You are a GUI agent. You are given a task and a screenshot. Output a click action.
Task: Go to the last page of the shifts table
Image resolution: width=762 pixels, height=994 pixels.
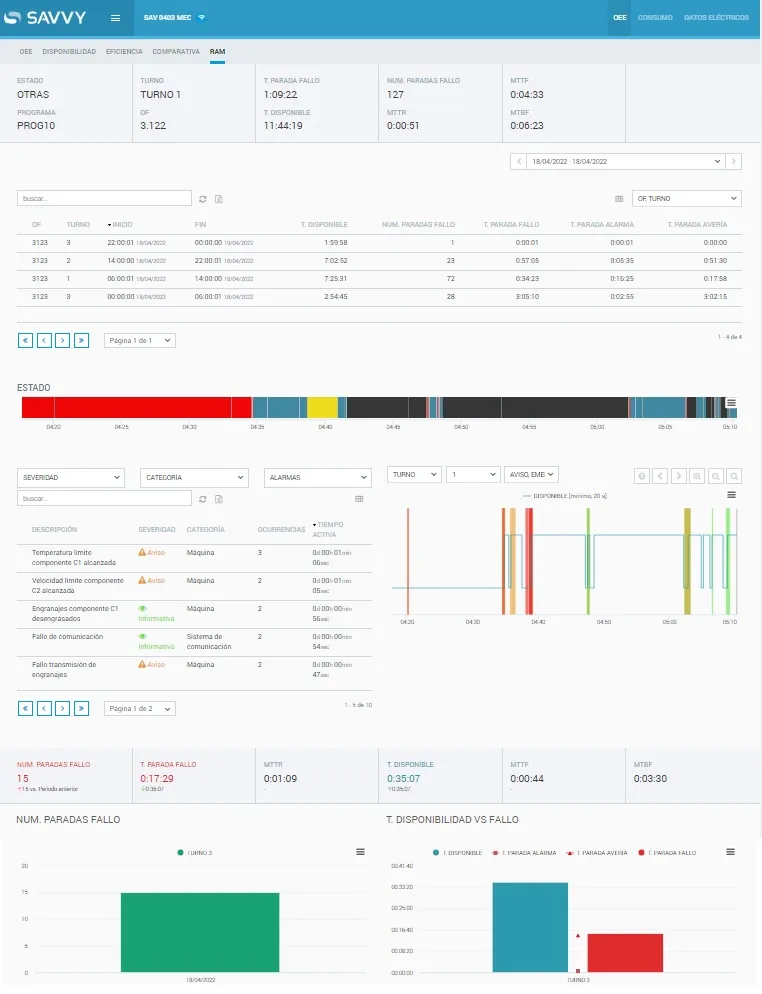tap(81, 340)
